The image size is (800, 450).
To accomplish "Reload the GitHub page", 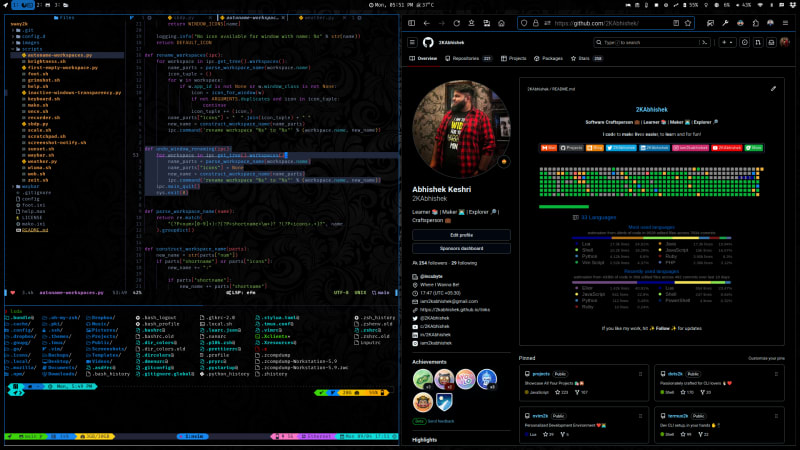I will [x=457, y=23].
